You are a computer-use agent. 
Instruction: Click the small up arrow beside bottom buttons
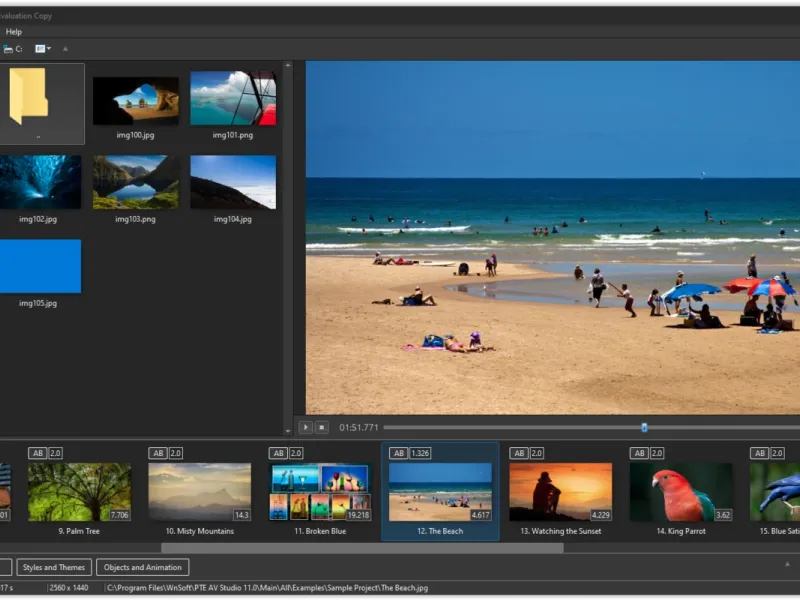[x=787, y=564]
